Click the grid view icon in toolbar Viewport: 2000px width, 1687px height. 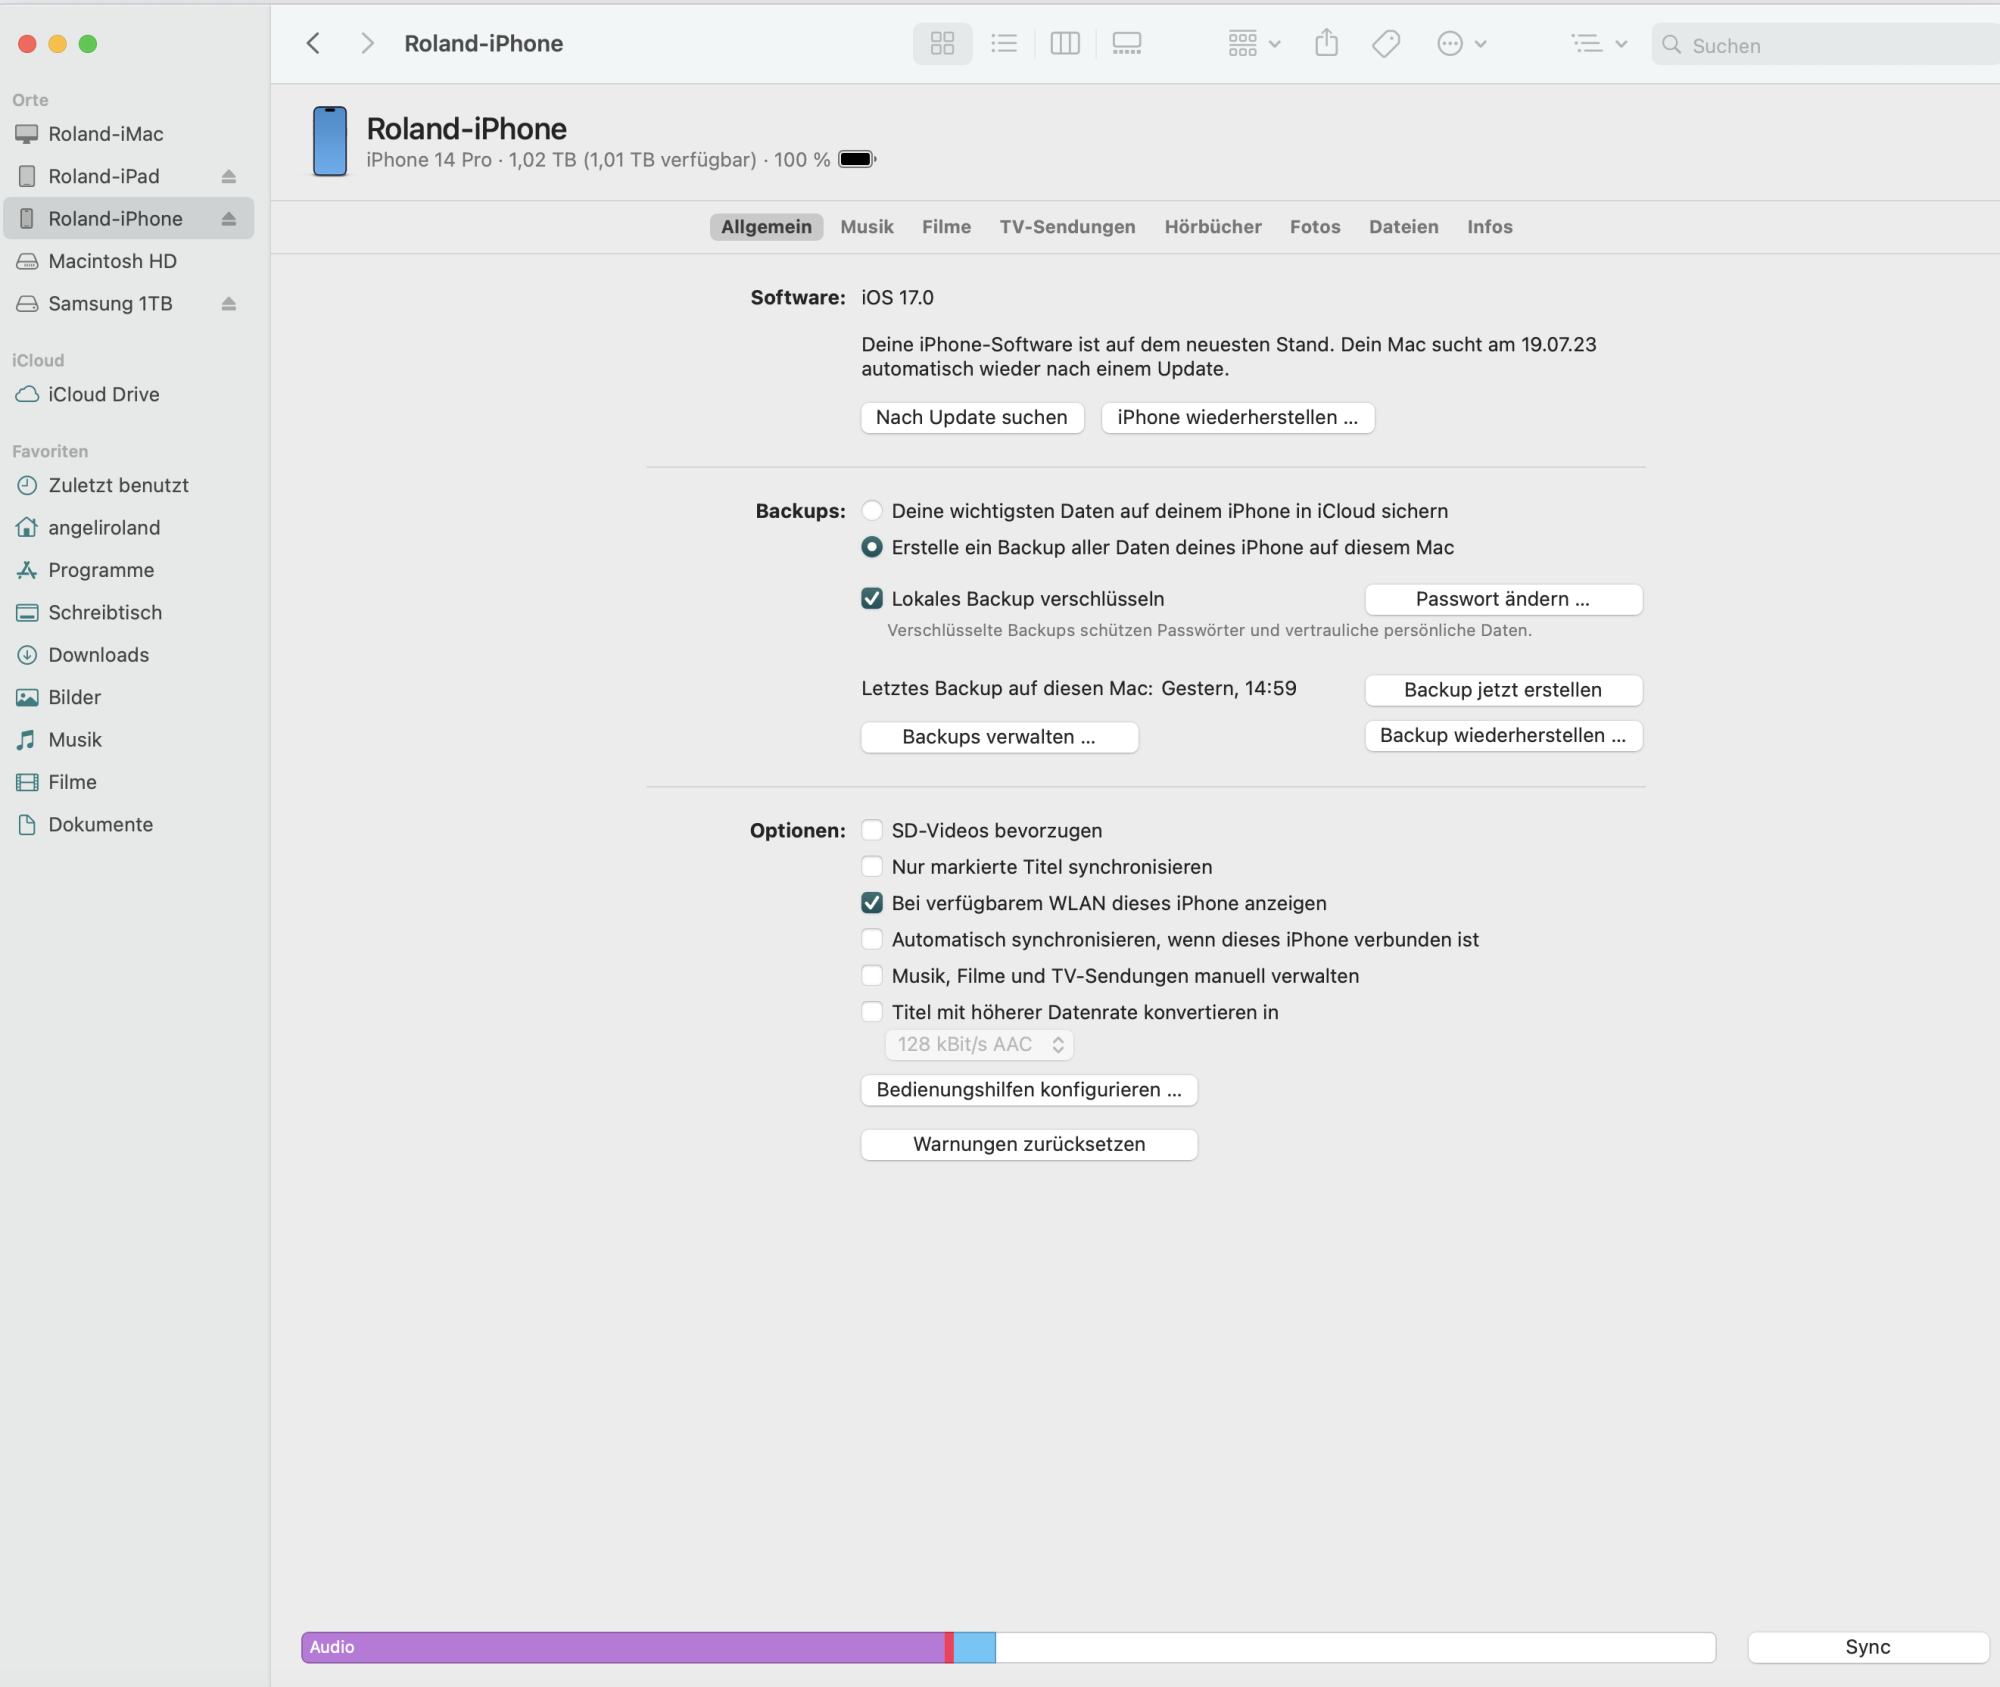tap(941, 44)
